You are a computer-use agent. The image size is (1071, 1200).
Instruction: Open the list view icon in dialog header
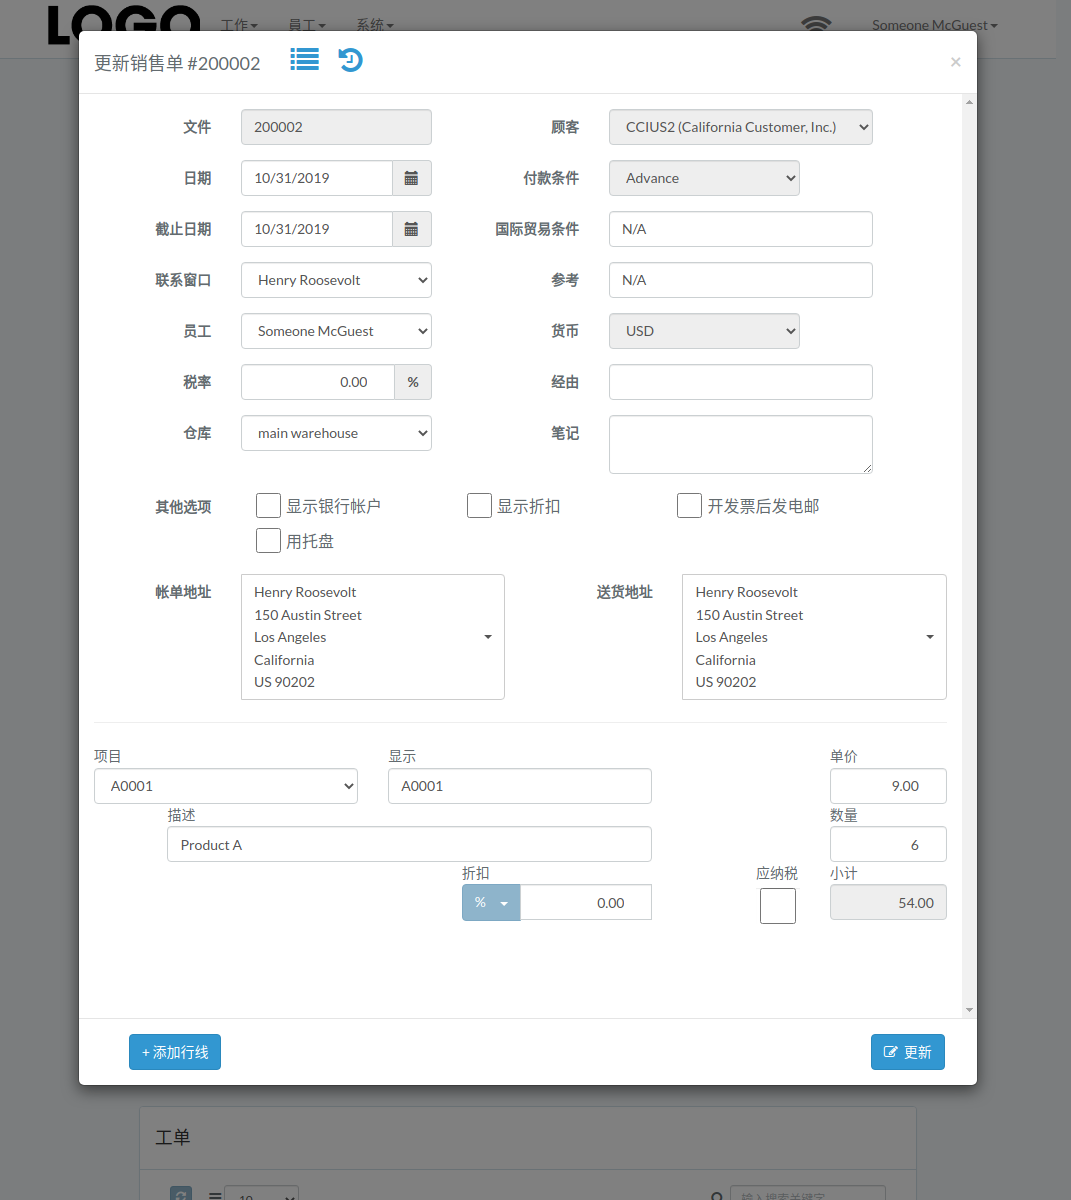pos(305,59)
